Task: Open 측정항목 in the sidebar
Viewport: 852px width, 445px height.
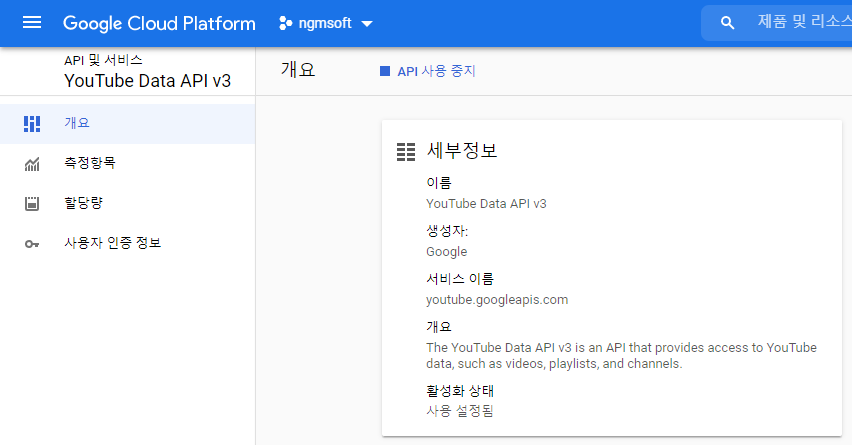Action: [x=128, y=164]
